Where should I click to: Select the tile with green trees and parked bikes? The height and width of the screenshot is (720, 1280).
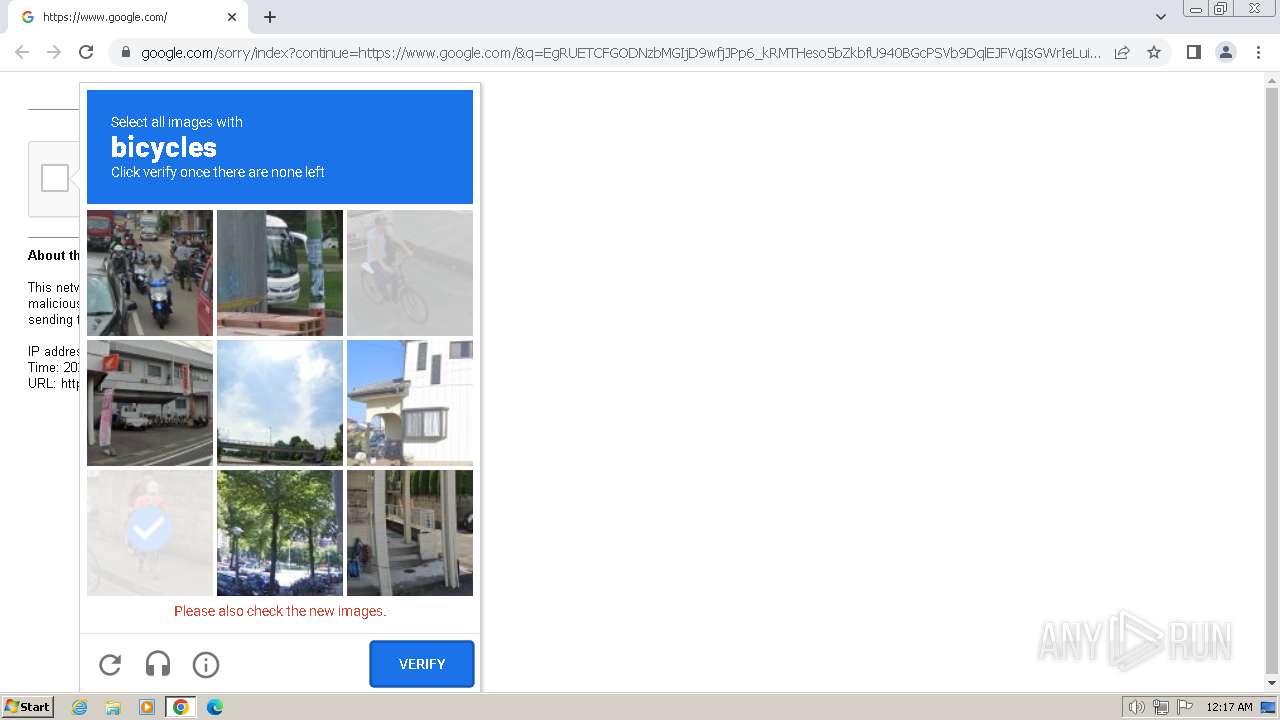point(280,533)
